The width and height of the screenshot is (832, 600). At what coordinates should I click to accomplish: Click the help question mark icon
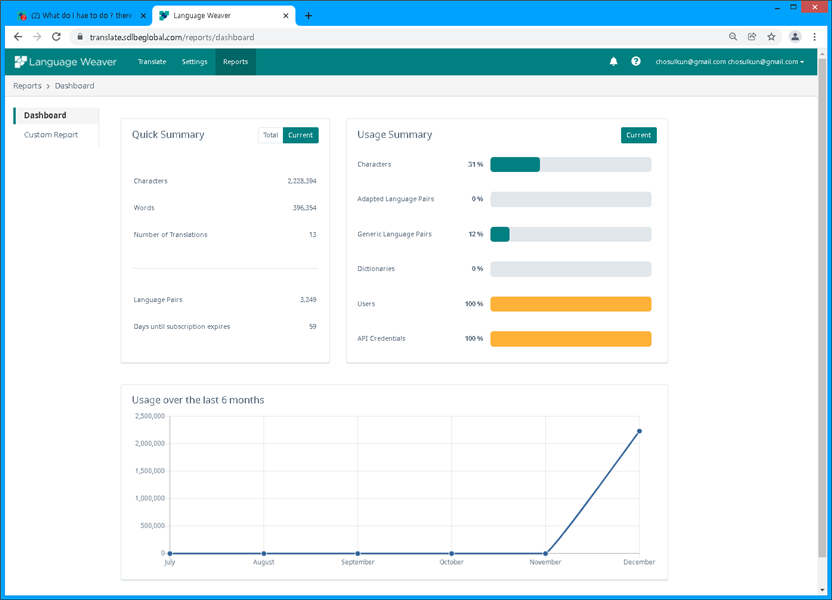(x=636, y=61)
